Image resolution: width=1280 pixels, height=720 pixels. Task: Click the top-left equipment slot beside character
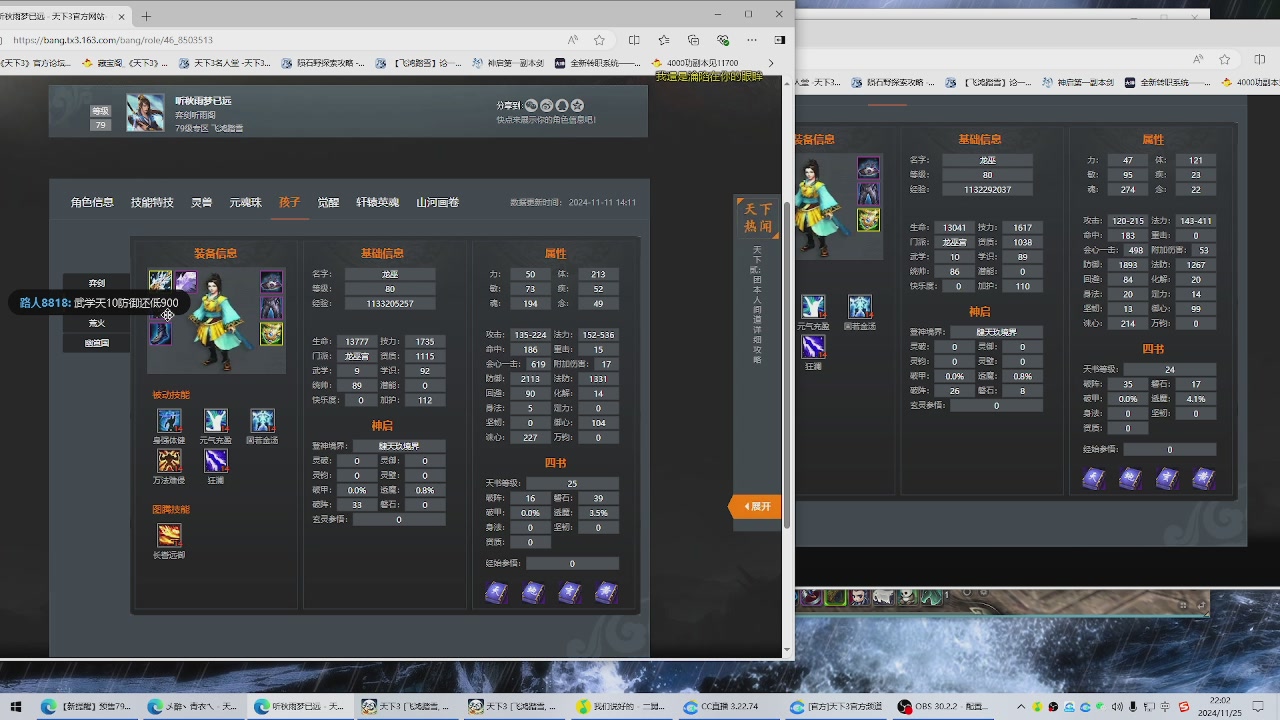point(160,281)
